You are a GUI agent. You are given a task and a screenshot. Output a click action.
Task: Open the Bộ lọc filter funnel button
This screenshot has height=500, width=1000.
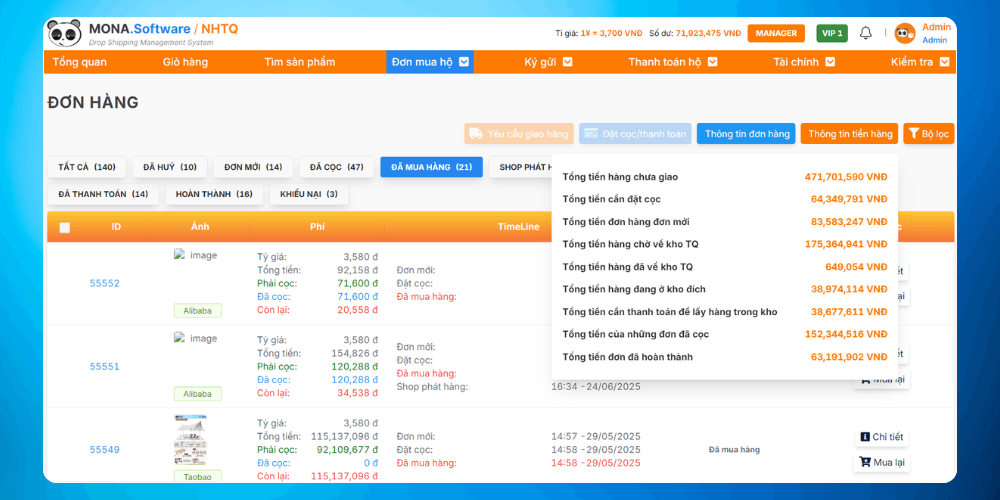929,133
